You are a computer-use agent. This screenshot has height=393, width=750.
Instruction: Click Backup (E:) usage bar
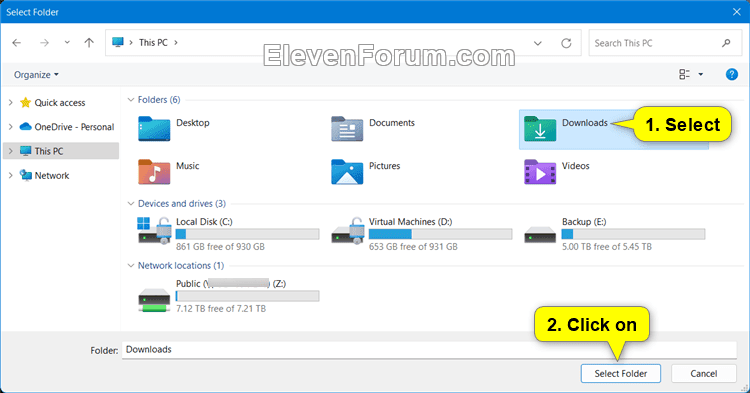(x=633, y=234)
